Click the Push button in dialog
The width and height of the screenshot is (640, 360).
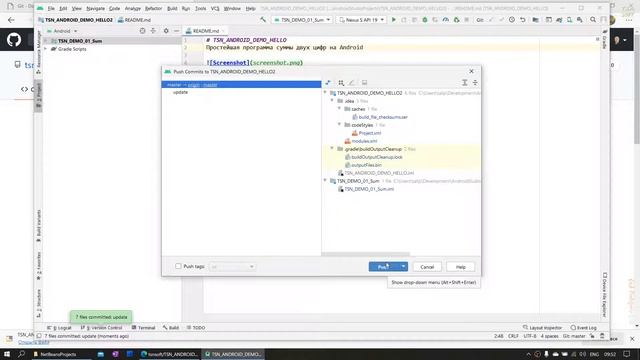[384, 267]
